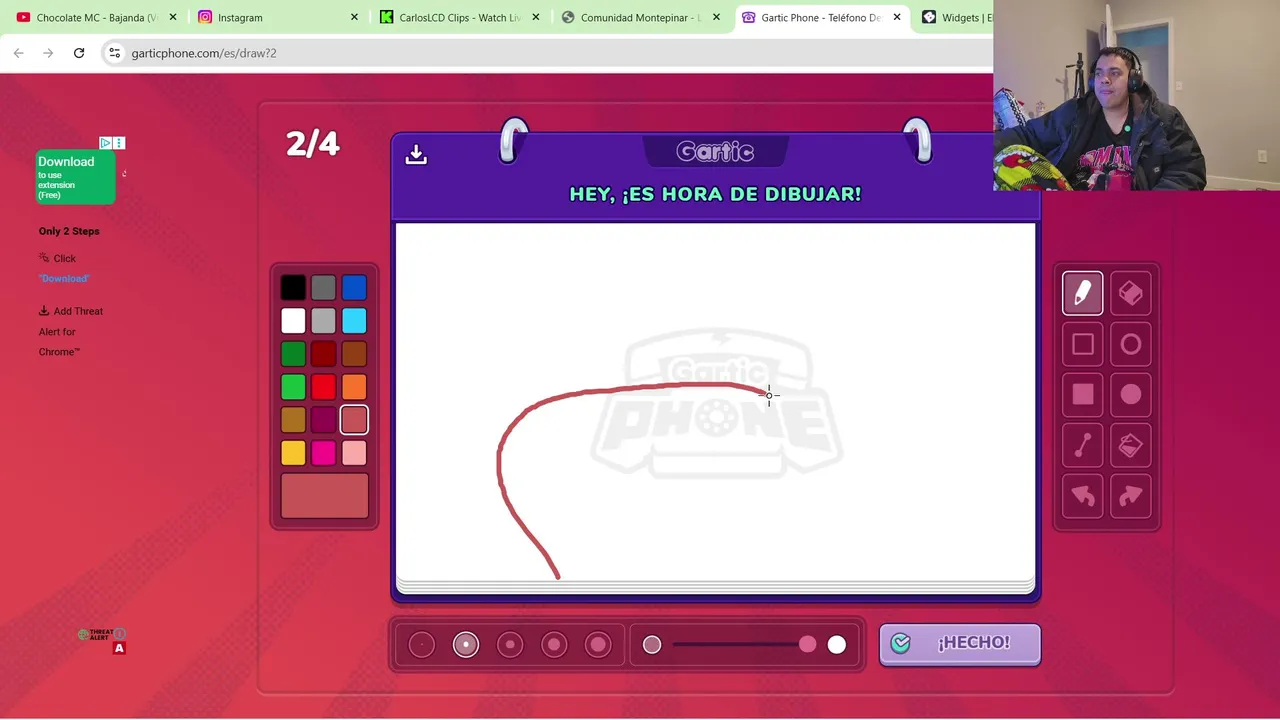Select the filled rectangle shape tool
Viewport: 1280px width, 720px height.
point(1083,394)
